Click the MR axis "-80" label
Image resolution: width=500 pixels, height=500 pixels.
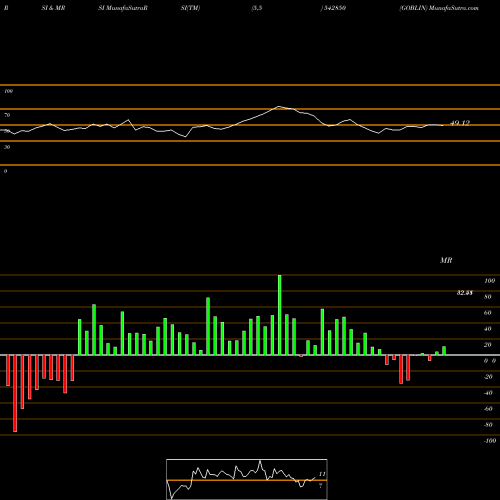(x=488, y=425)
